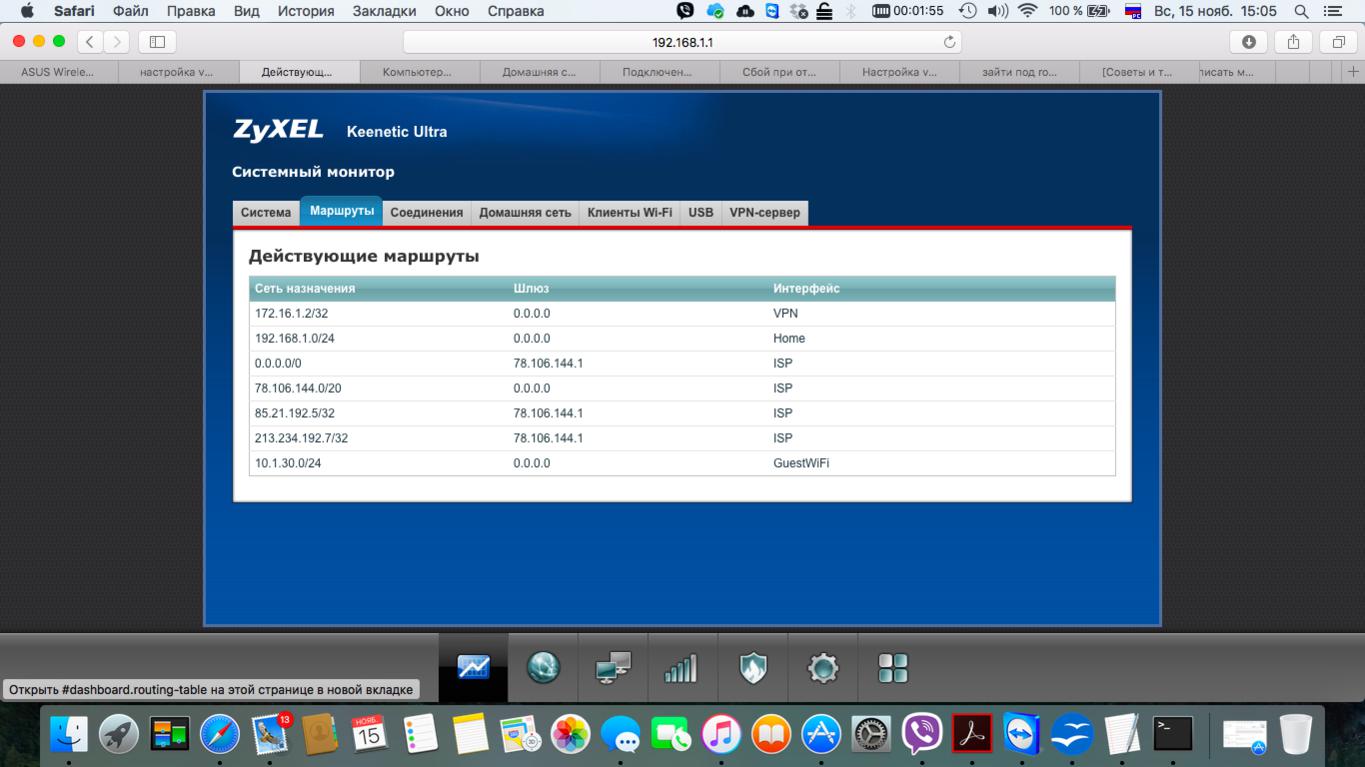Open the Домашняя сеть tab
The width and height of the screenshot is (1365, 767).
tap(525, 213)
